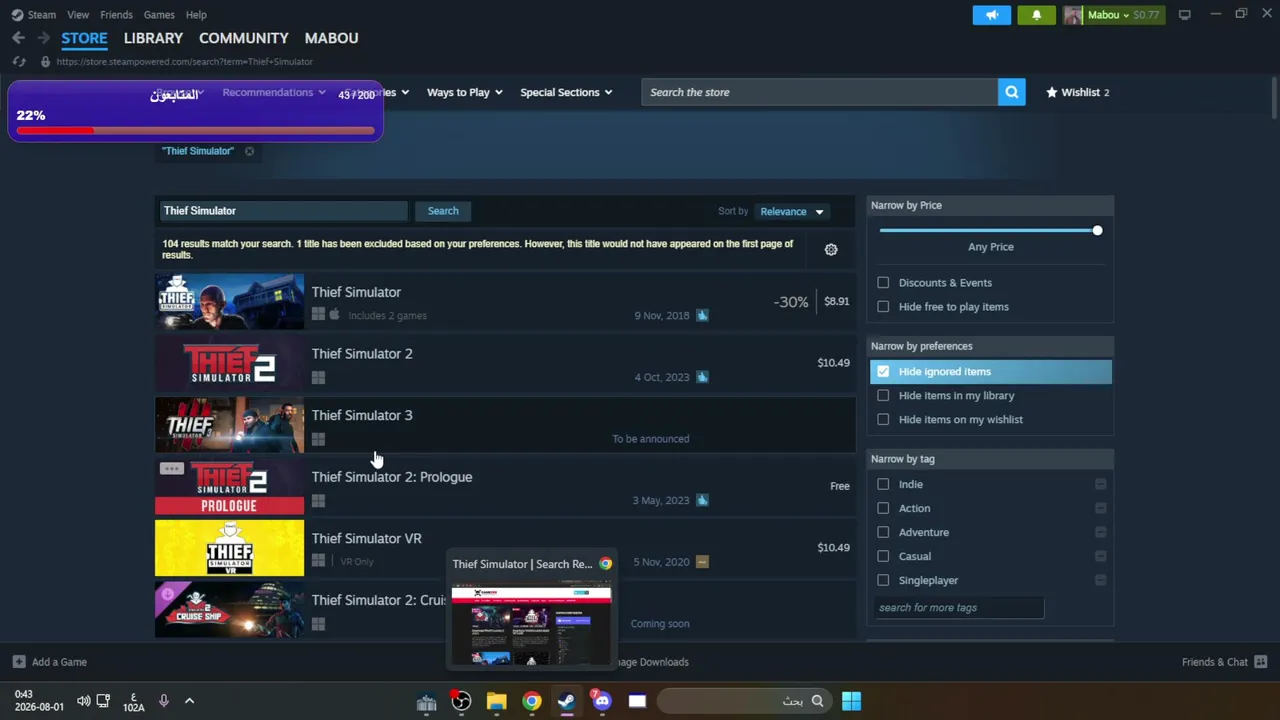Filter results by the Adventure tag
1280x720 pixels.
[883, 532]
